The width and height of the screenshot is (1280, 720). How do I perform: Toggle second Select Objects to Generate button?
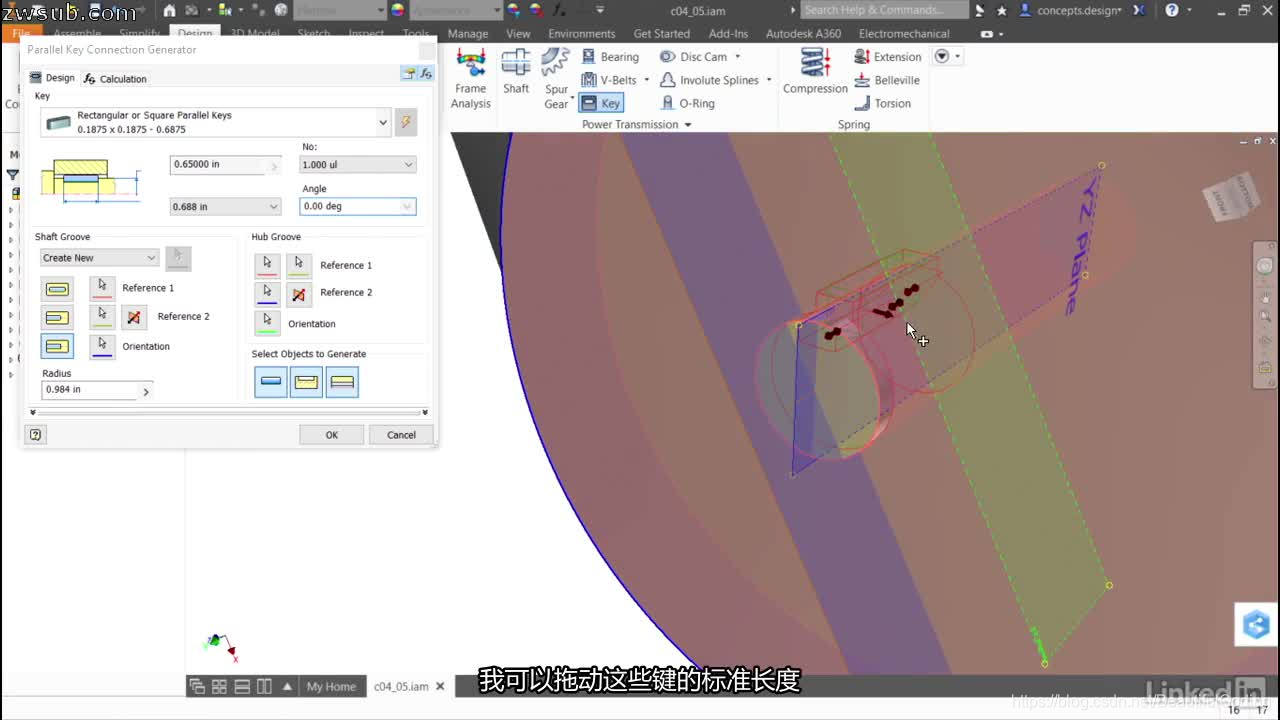pos(306,381)
